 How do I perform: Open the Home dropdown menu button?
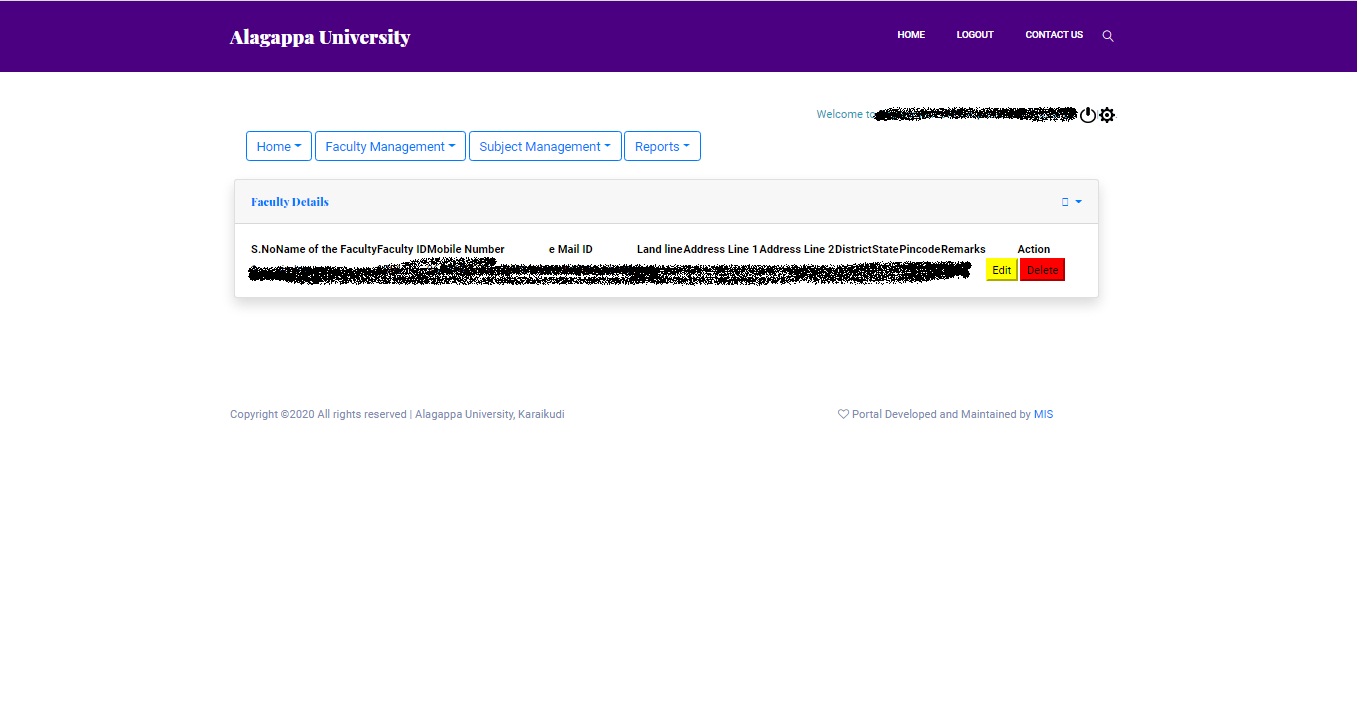(279, 146)
